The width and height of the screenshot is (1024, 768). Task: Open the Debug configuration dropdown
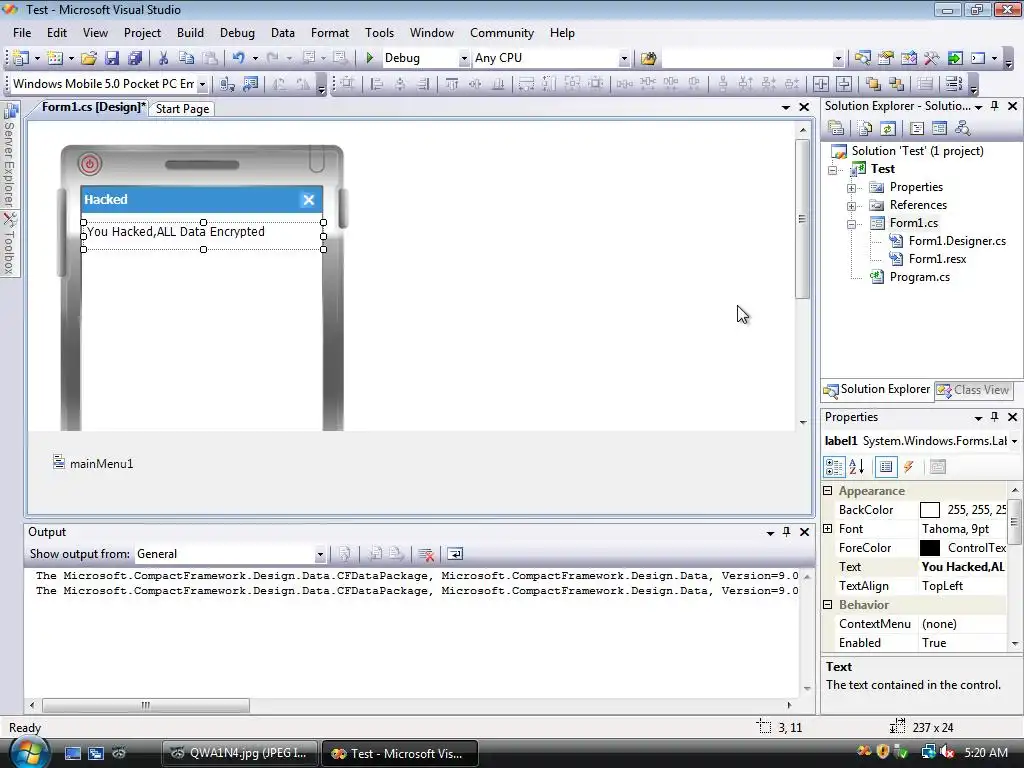pyautogui.click(x=464, y=58)
